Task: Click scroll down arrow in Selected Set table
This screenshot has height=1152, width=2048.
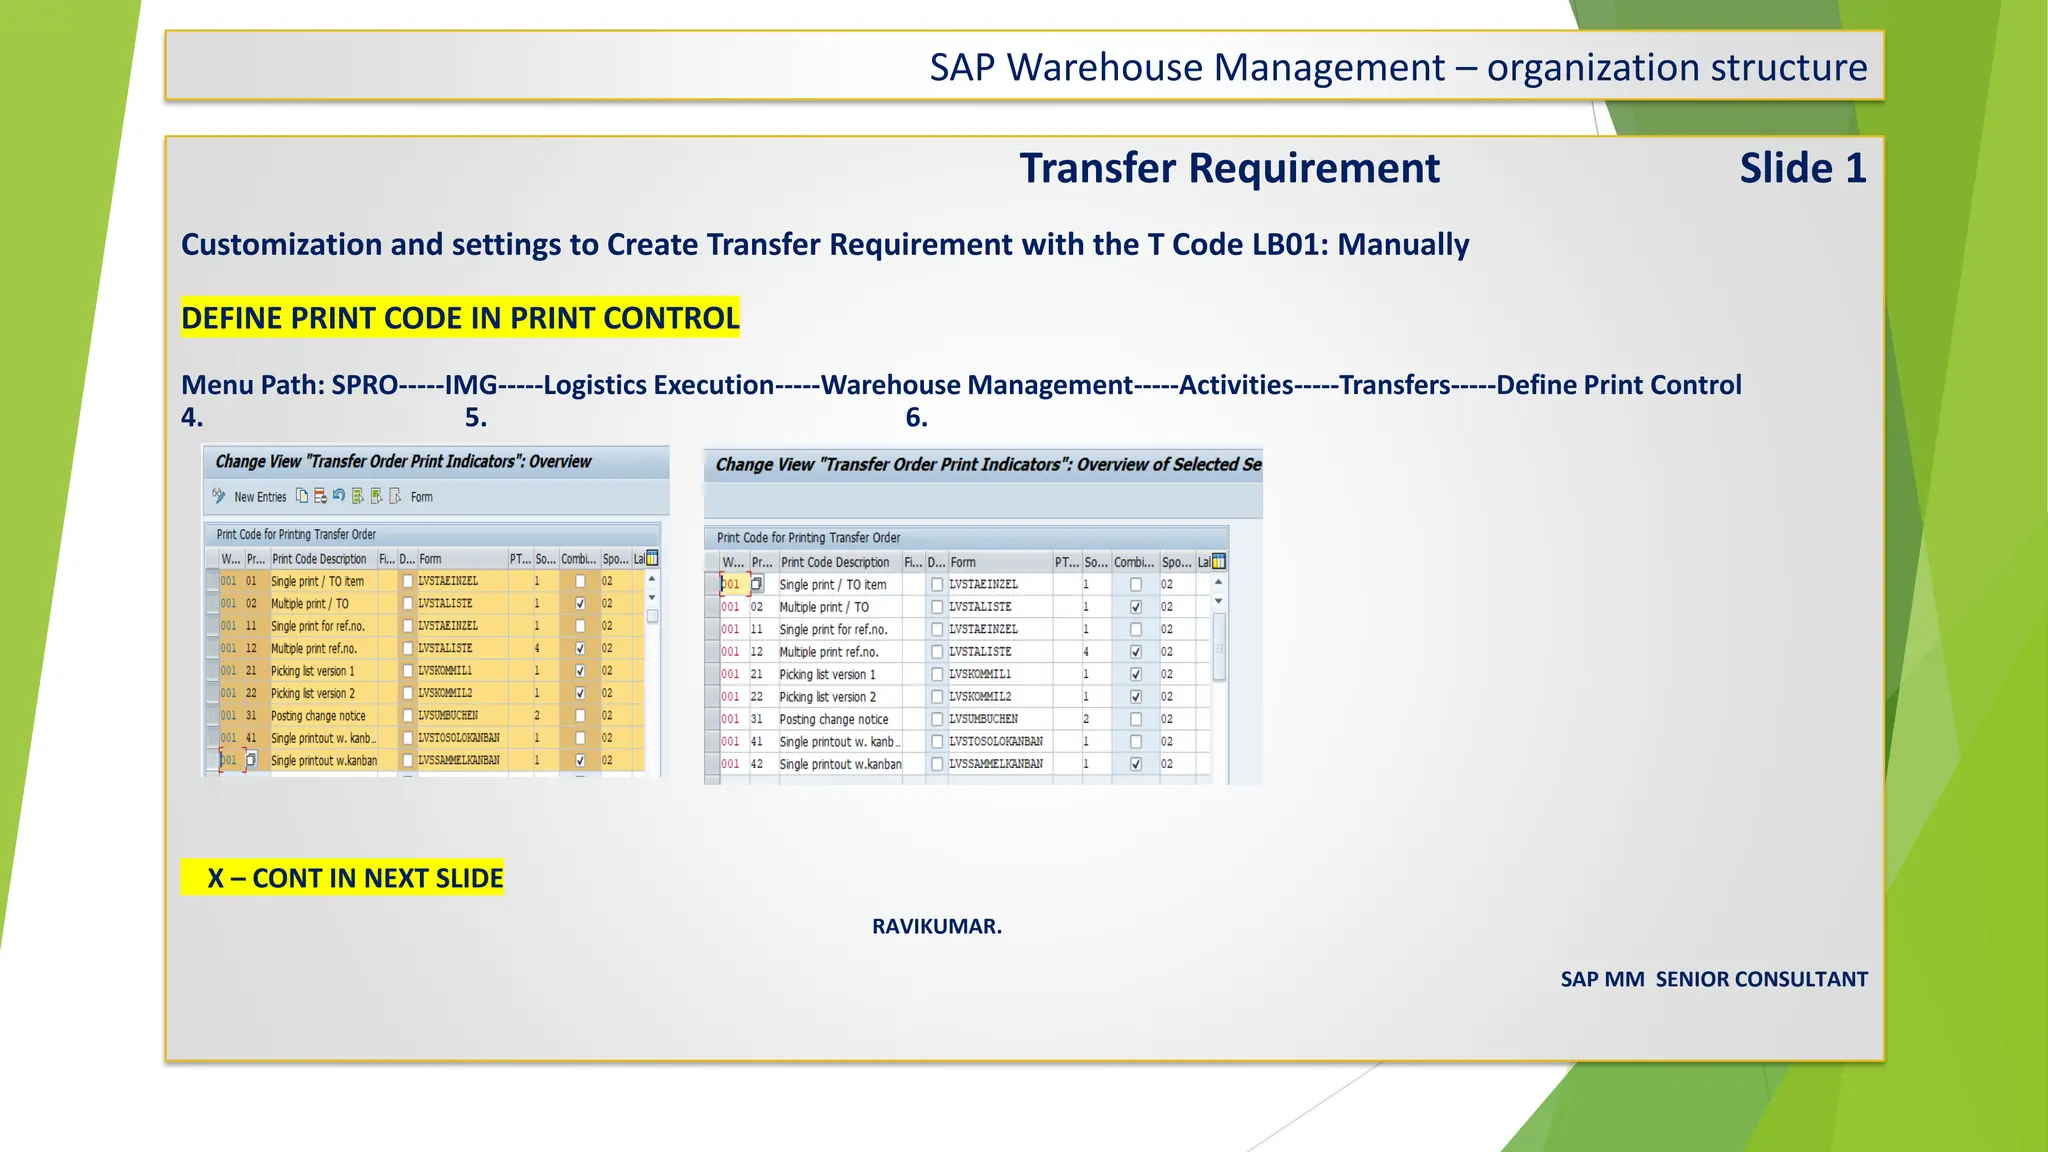Action: point(1218,601)
